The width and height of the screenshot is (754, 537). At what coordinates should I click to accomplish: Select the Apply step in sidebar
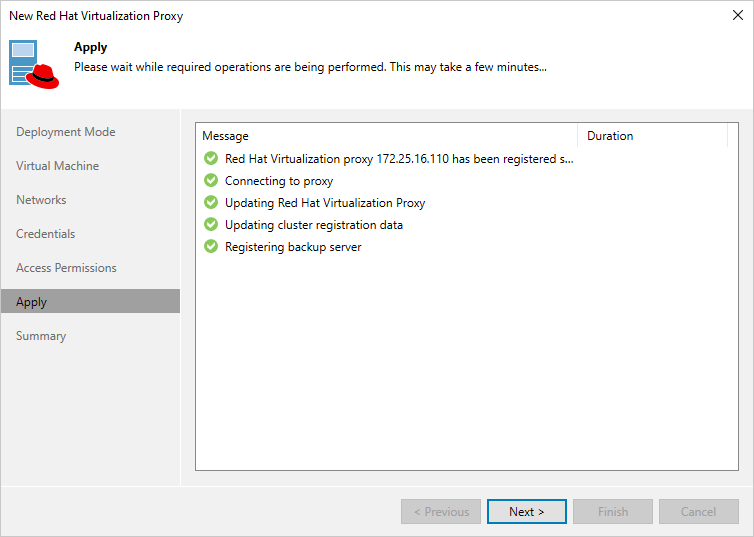tap(32, 302)
